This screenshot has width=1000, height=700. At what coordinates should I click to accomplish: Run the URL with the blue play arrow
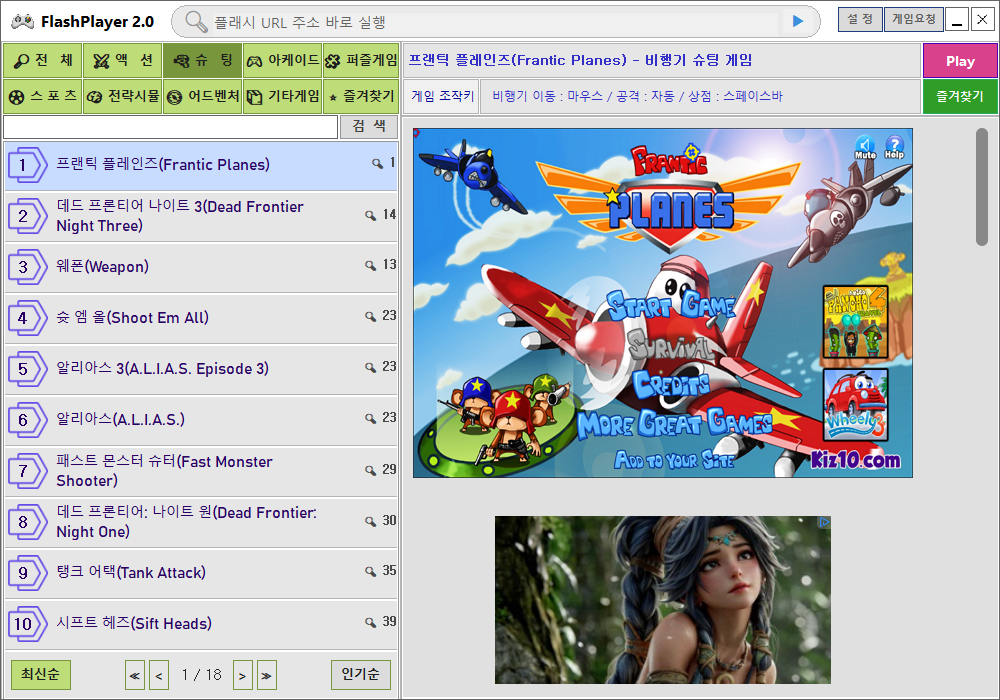798,21
